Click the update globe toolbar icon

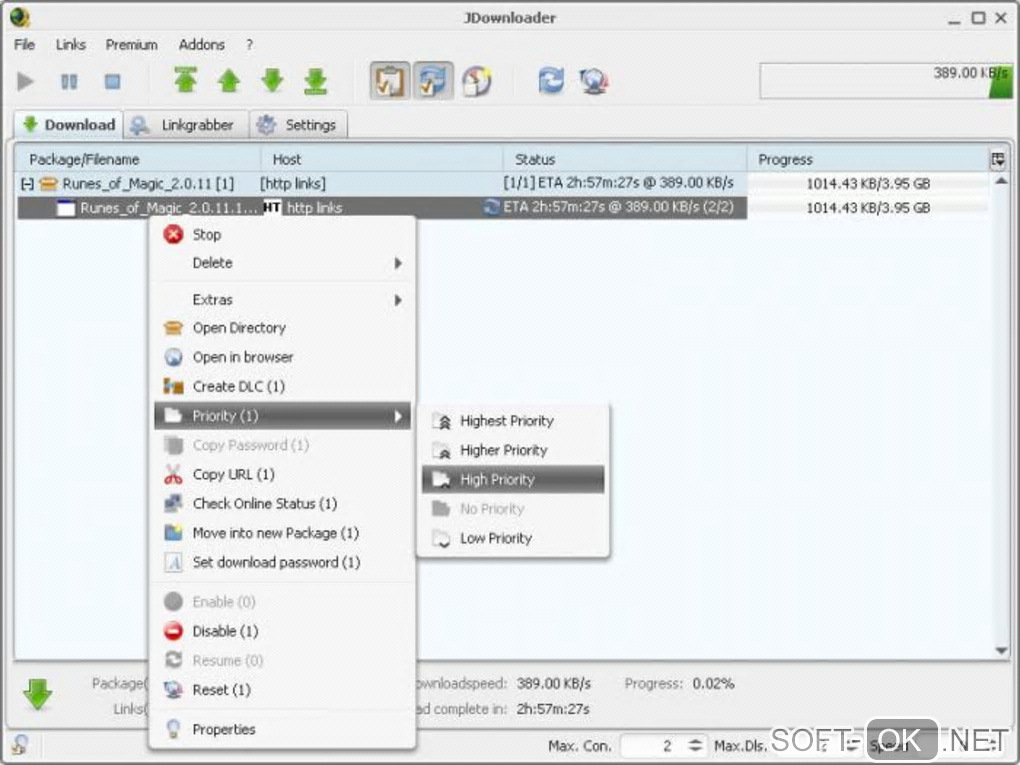pos(594,81)
